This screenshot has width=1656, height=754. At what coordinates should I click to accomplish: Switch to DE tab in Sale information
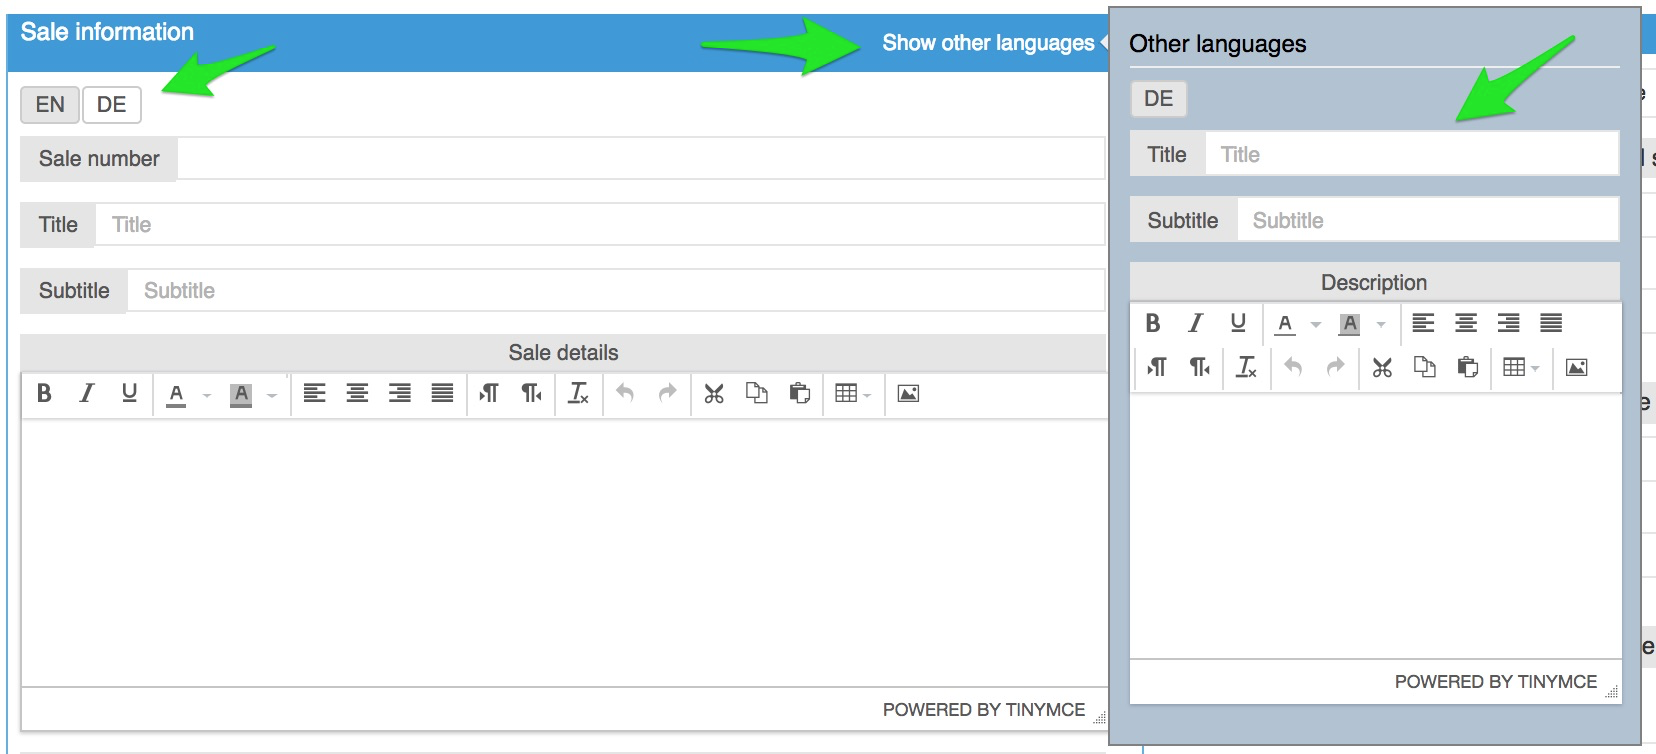click(111, 105)
